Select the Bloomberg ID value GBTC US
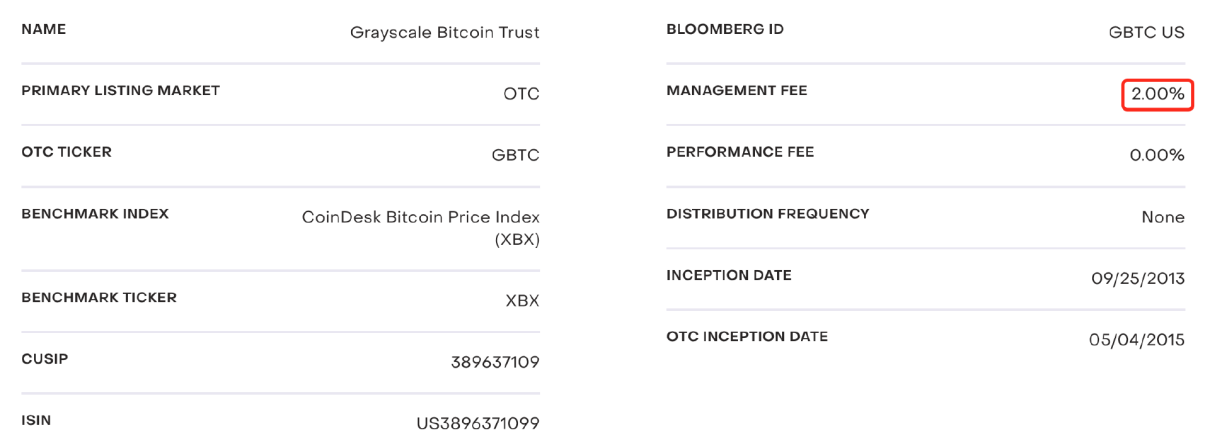The height and width of the screenshot is (445, 1210). pyautogui.click(x=1146, y=32)
